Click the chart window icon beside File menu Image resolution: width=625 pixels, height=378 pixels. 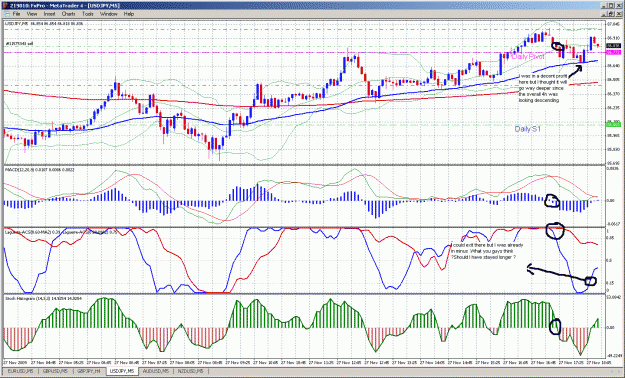pyautogui.click(x=6, y=14)
